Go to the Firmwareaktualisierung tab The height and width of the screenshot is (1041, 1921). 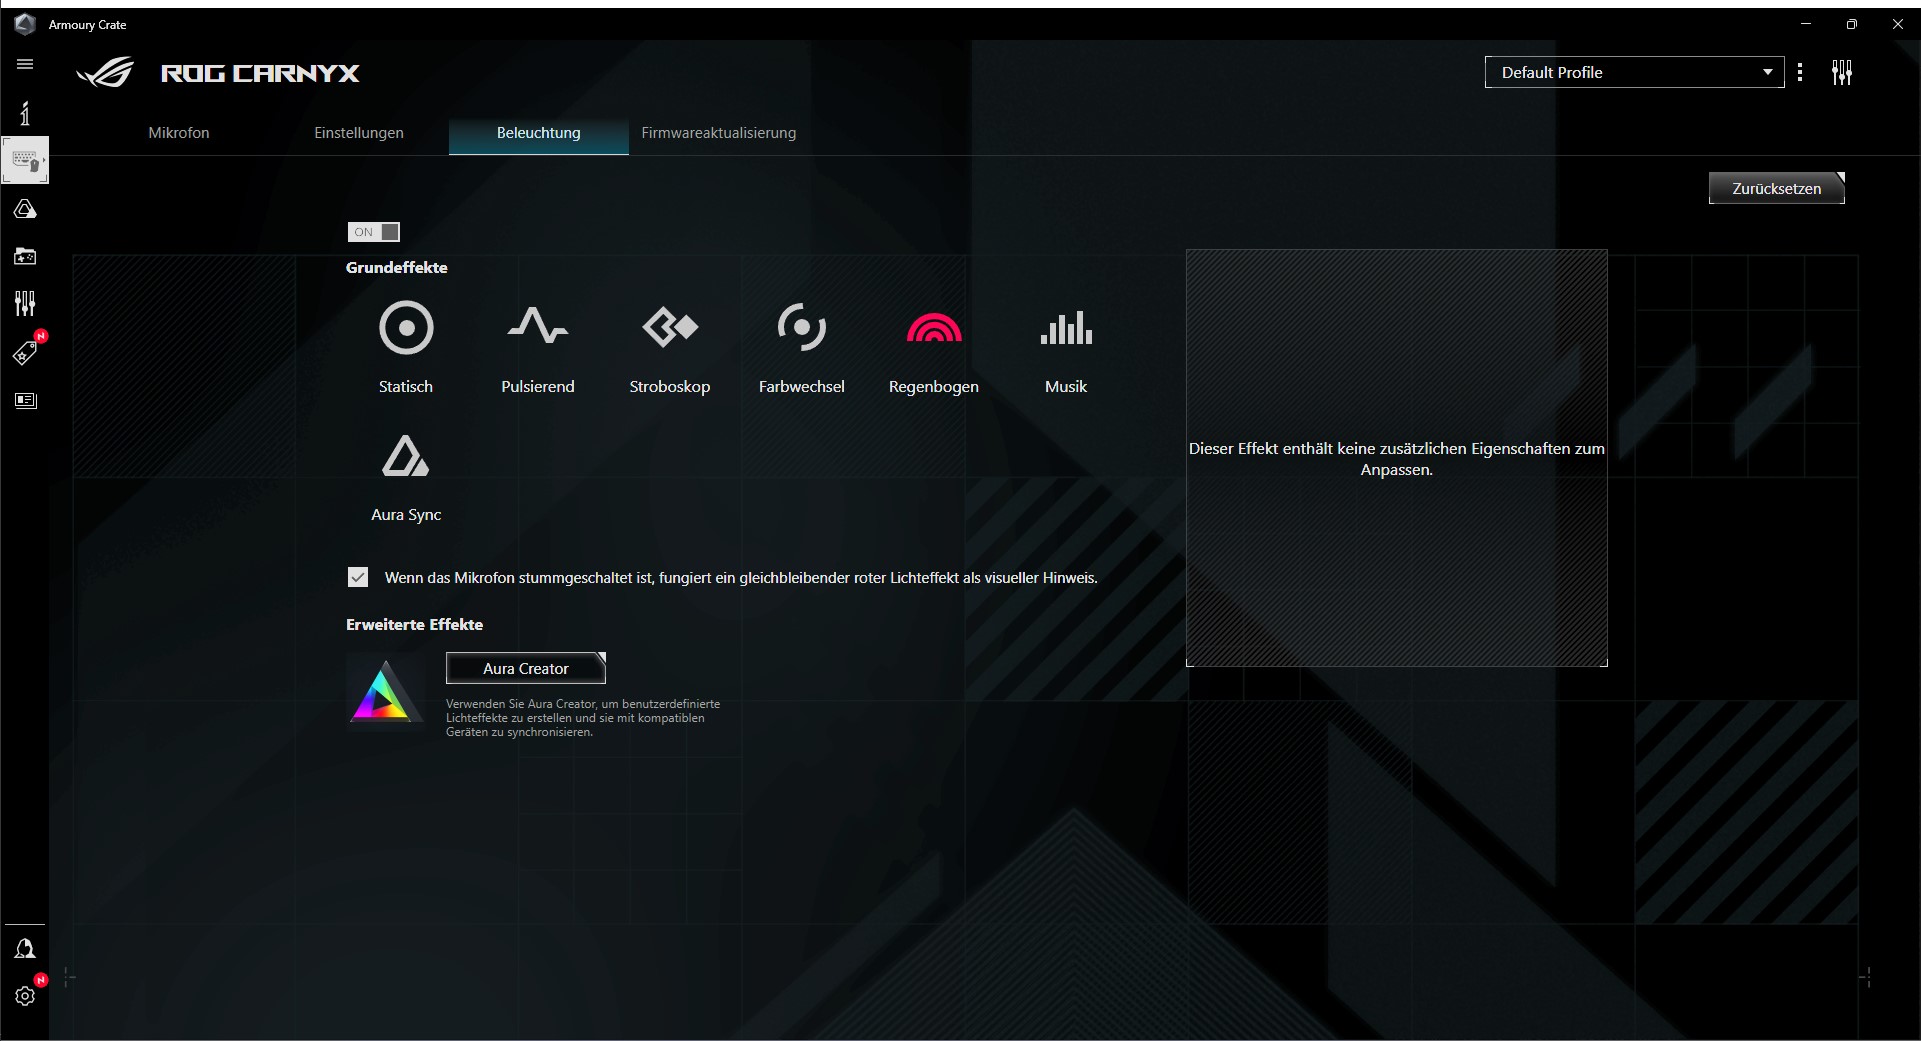click(718, 133)
